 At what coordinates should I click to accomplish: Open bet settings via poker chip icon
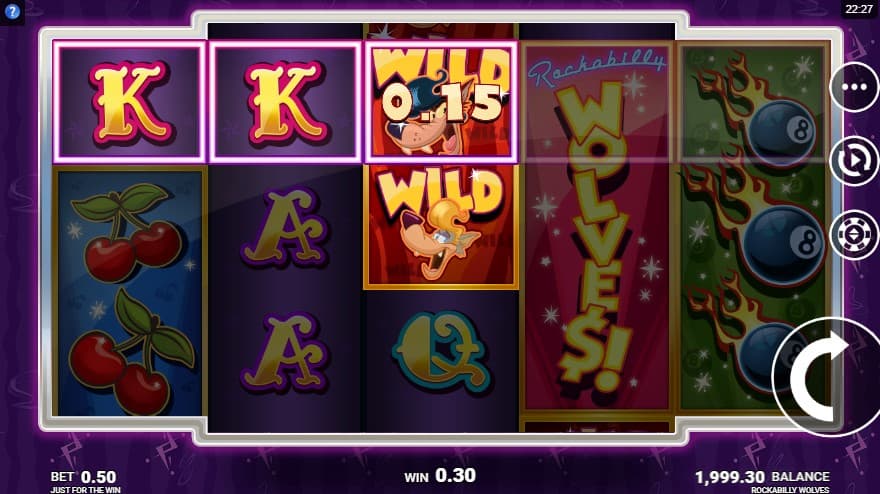click(854, 235)
